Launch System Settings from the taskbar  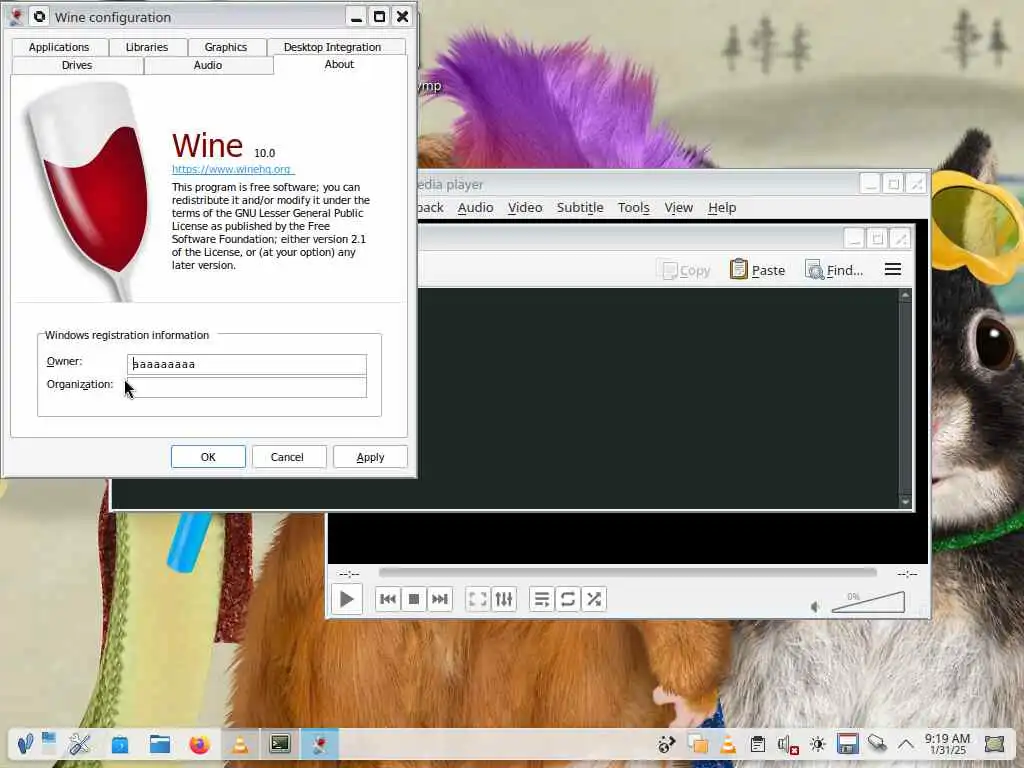80,744
